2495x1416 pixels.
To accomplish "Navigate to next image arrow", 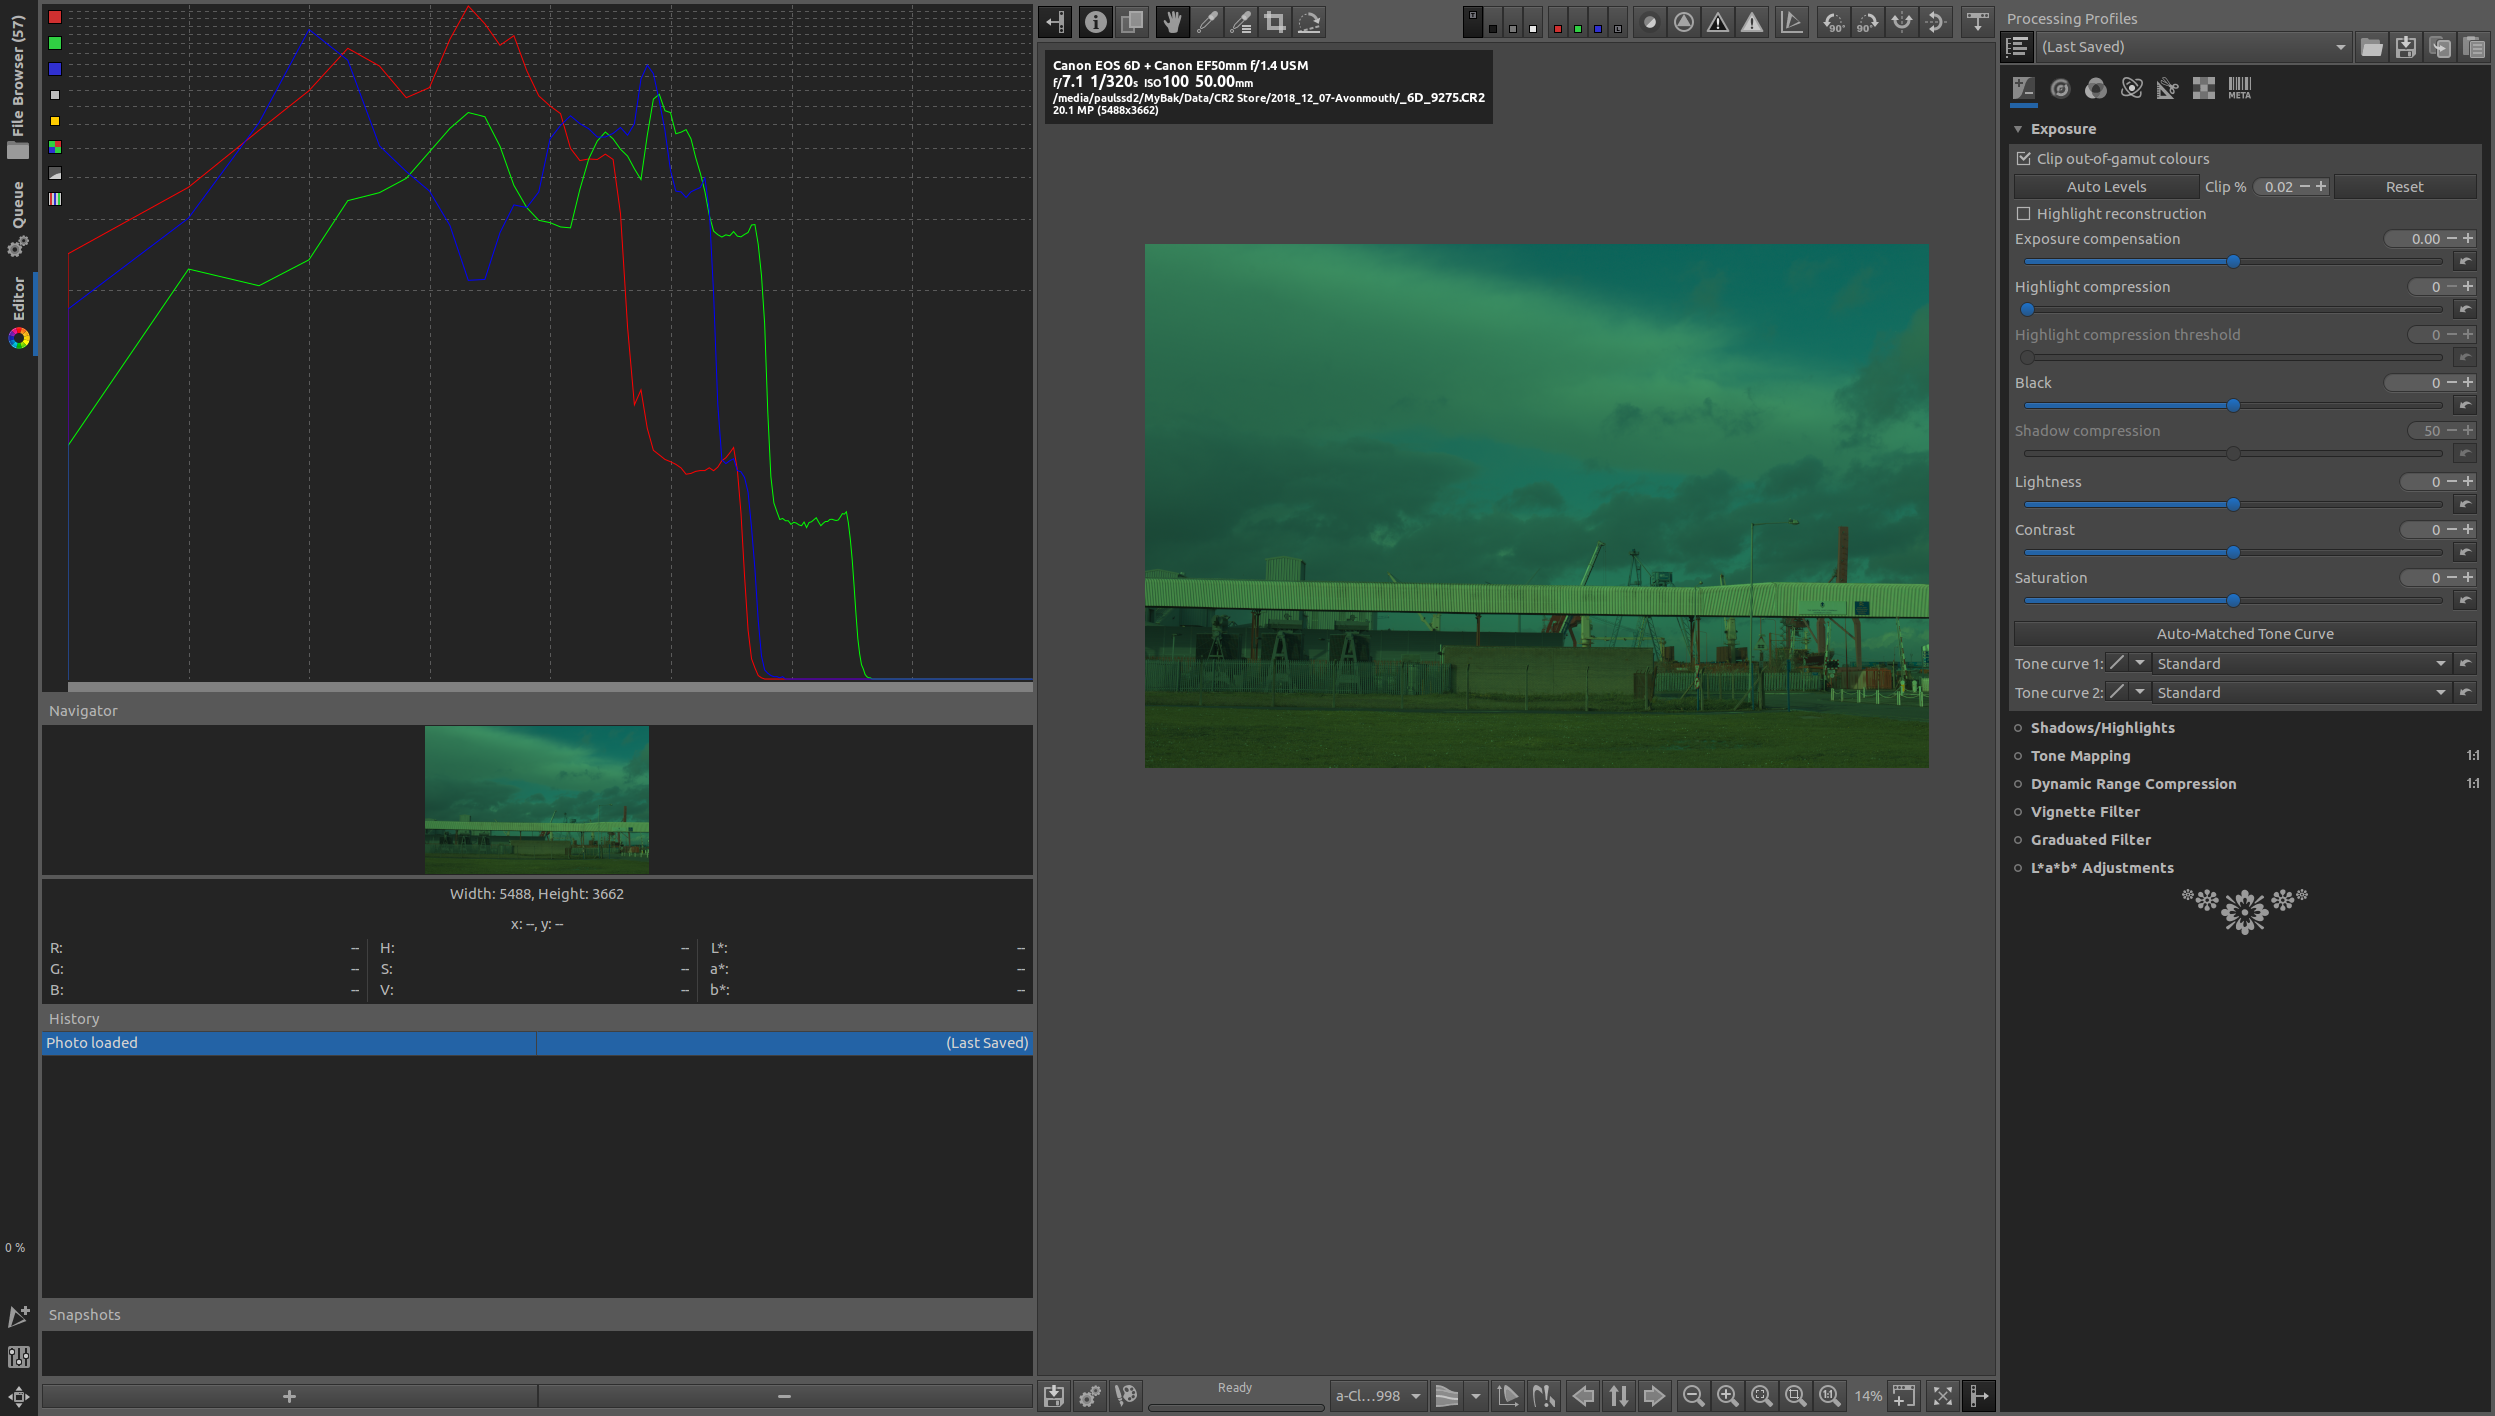I will [x=1654, y=1396].
